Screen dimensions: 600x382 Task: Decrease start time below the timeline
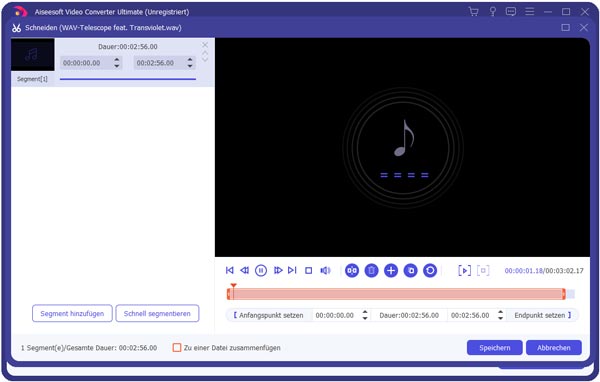(365, 318)
